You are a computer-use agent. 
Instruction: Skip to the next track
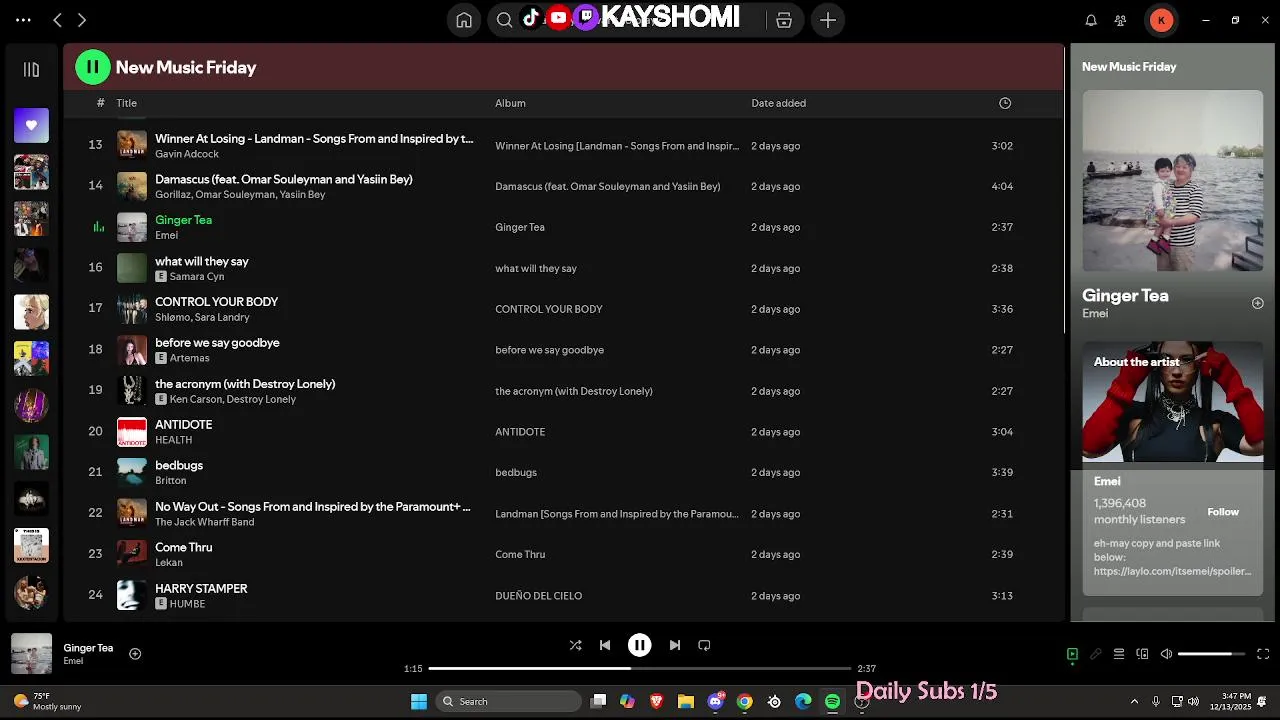(675, 646)
